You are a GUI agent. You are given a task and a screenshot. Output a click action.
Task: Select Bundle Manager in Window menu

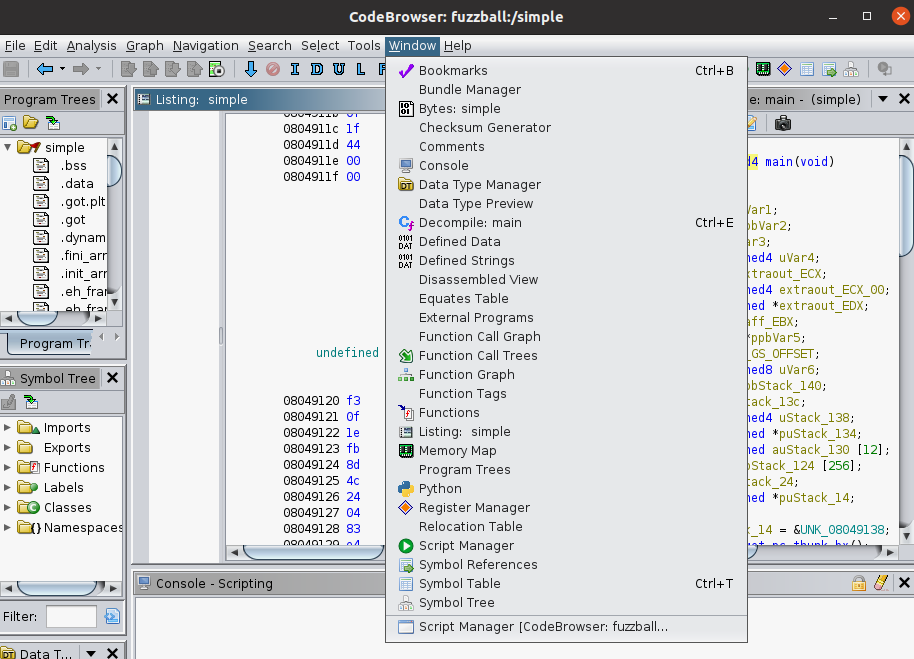click(x=566, y=90)
